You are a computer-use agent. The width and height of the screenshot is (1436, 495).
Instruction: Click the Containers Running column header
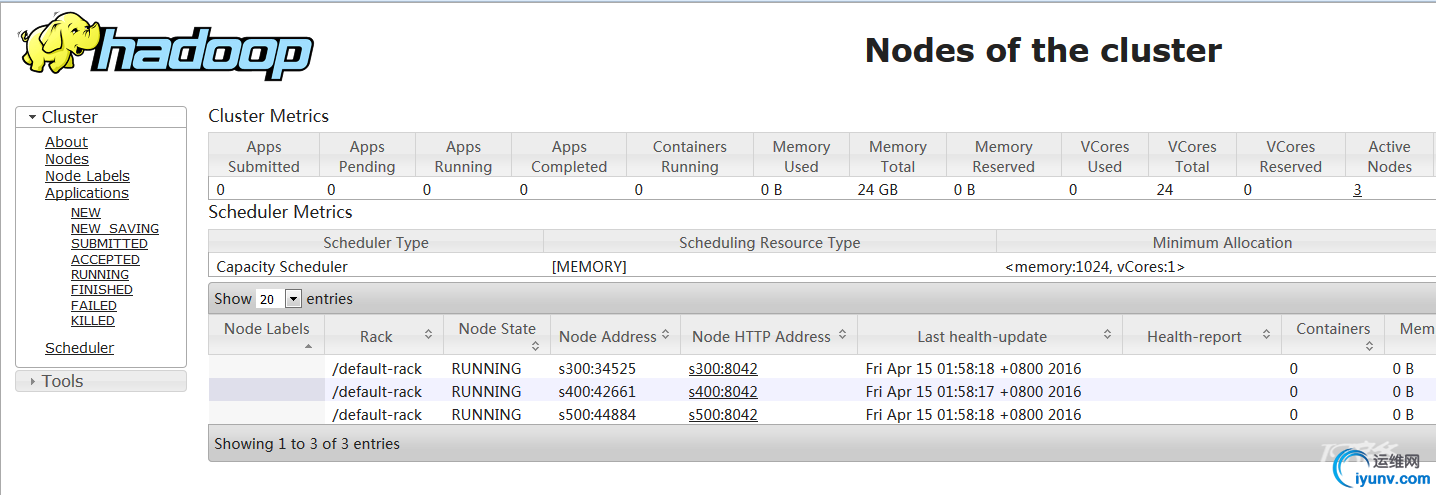690,157
